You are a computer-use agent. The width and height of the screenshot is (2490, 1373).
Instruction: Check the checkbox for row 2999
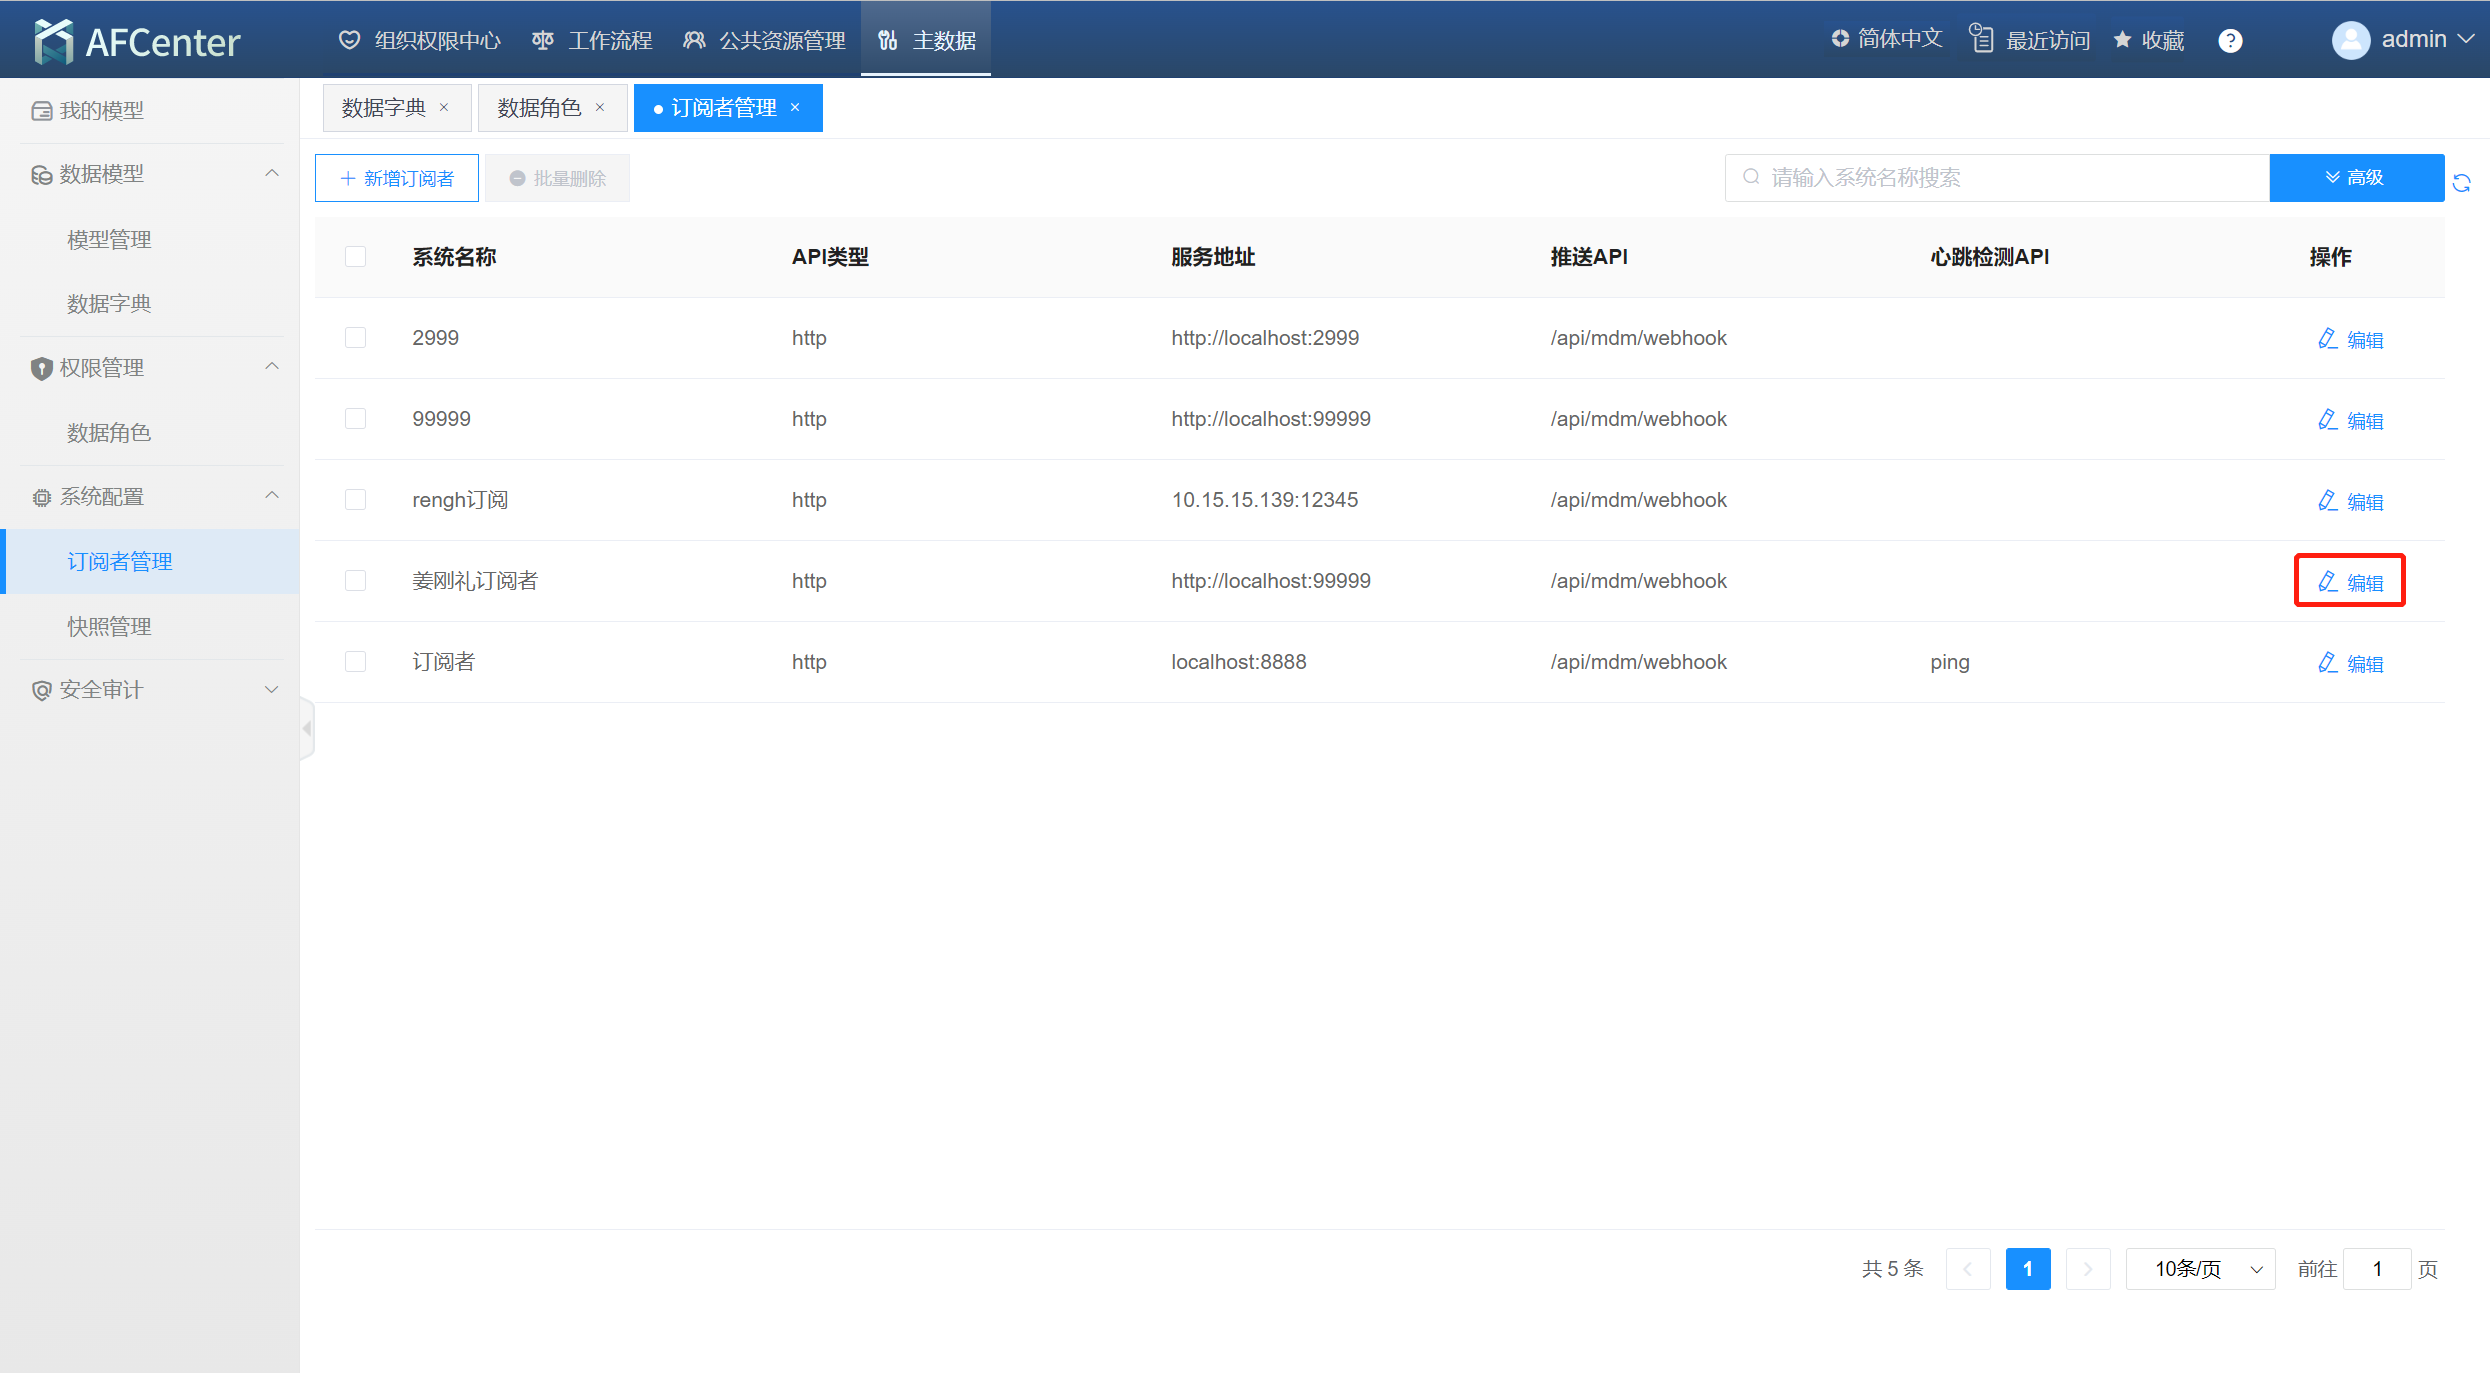click(355, 338)
